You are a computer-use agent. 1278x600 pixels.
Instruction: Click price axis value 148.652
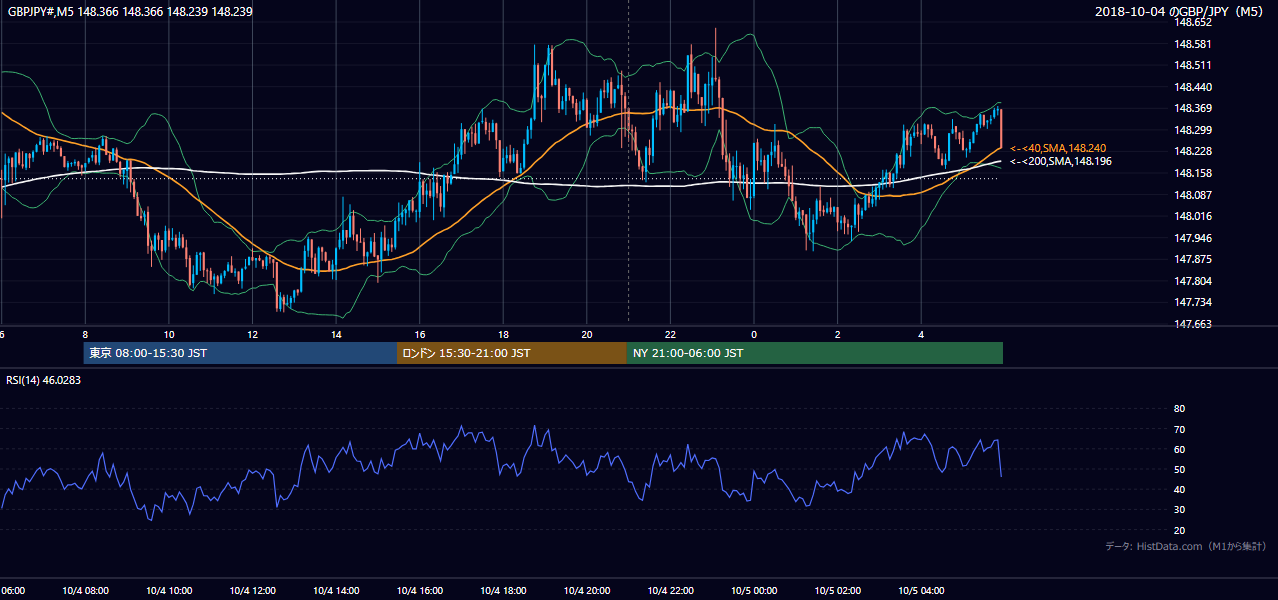(1192, 22)
